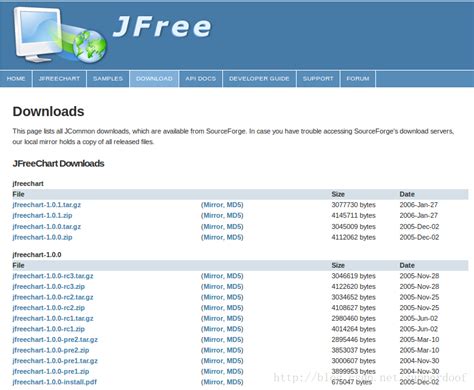This screenshot has height=390, width=474.
Task: Click the date of jfreechart-1.0.0-pre2.zip
Action: tap(419, 350)
